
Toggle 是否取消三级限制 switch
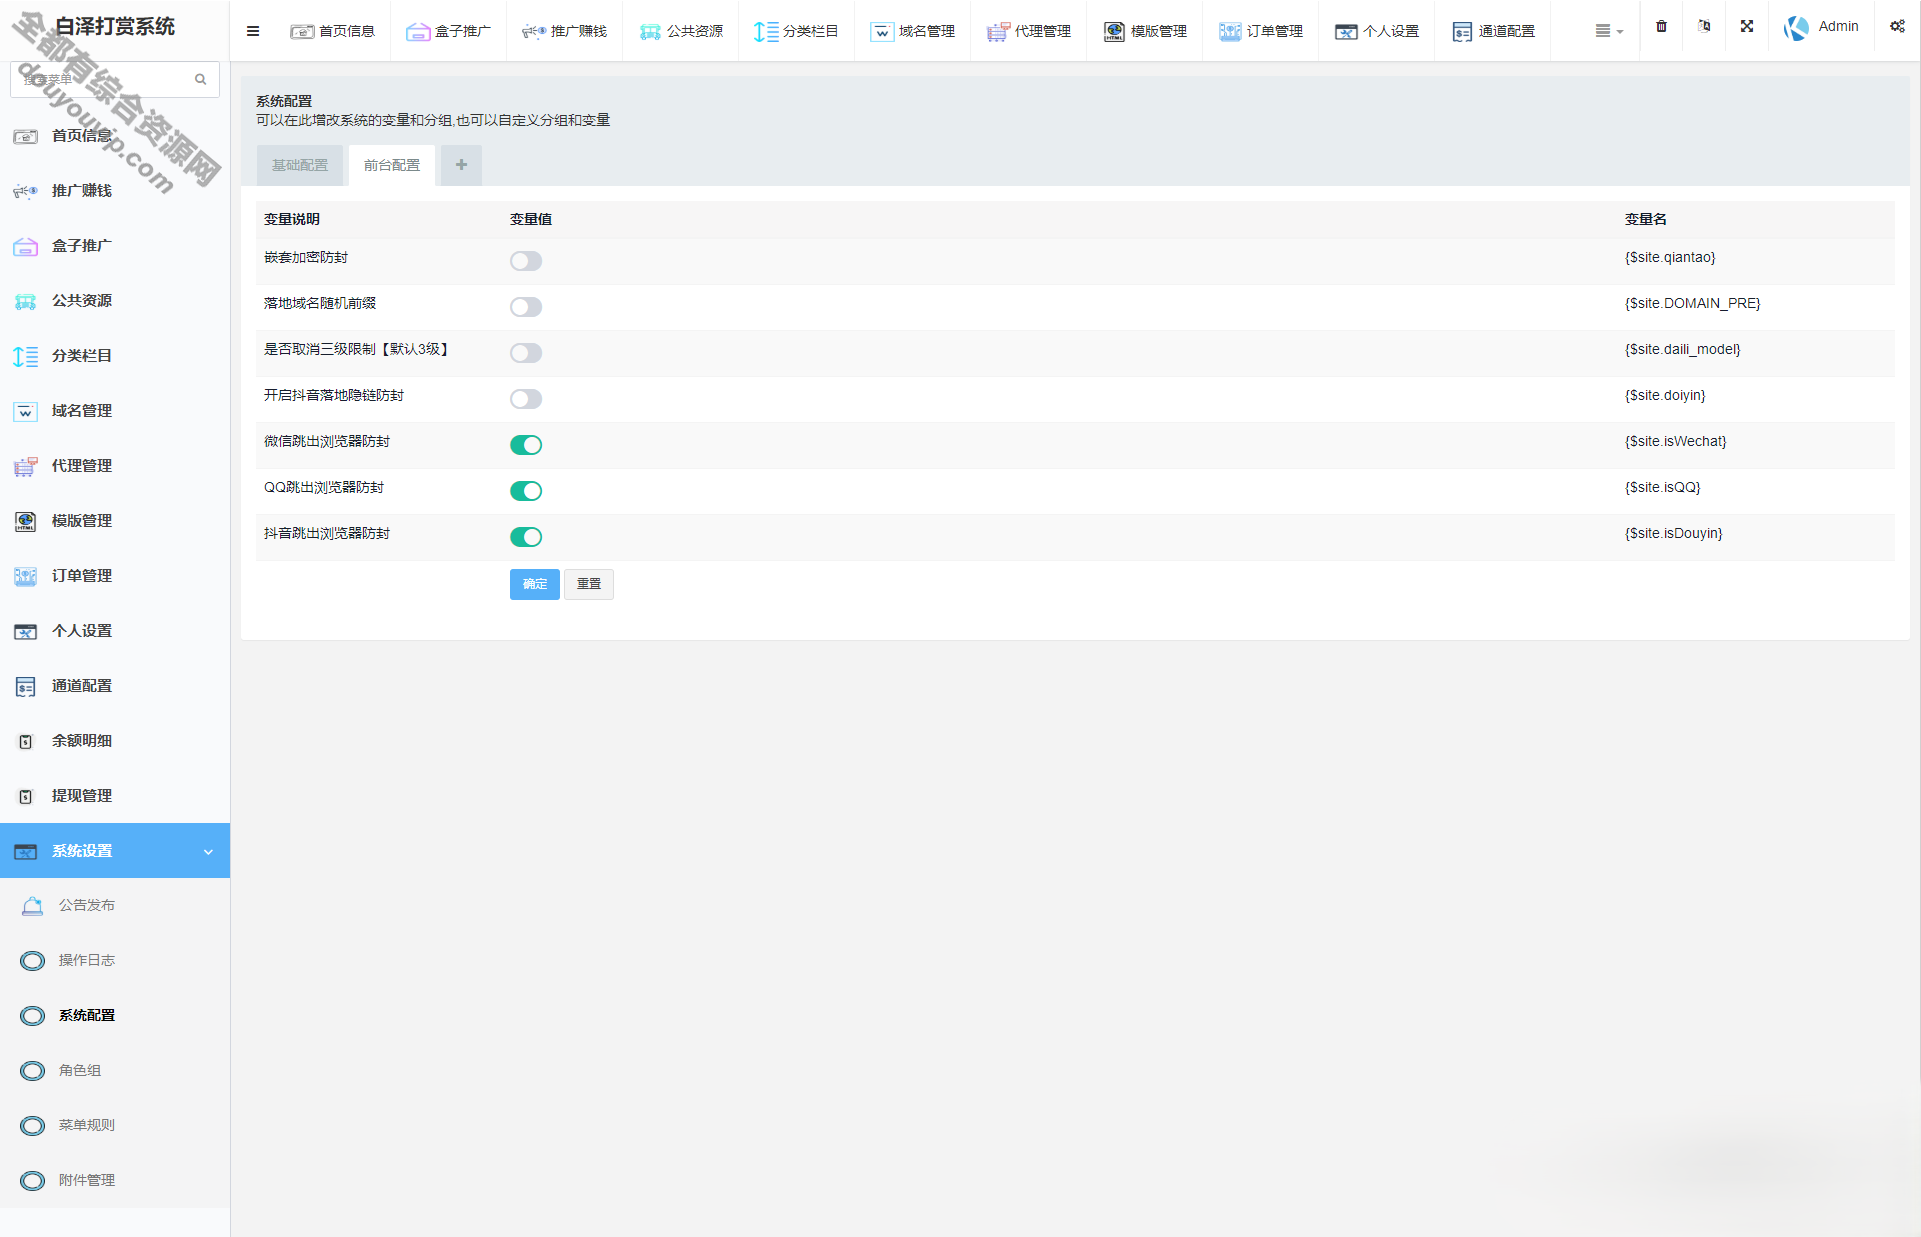[x=526, y=353]
